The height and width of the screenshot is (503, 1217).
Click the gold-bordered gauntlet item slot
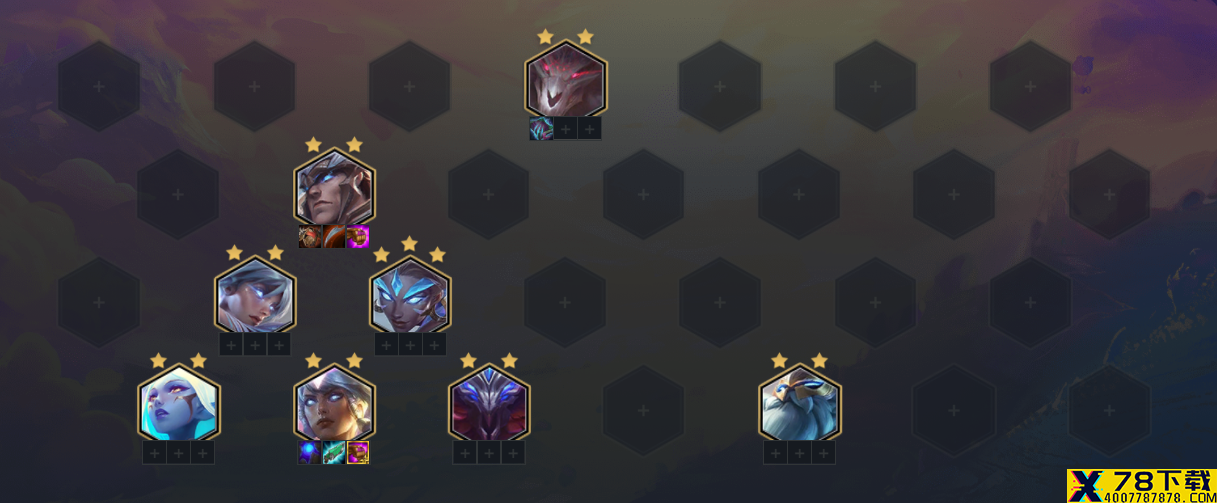(x=358, y=453)
